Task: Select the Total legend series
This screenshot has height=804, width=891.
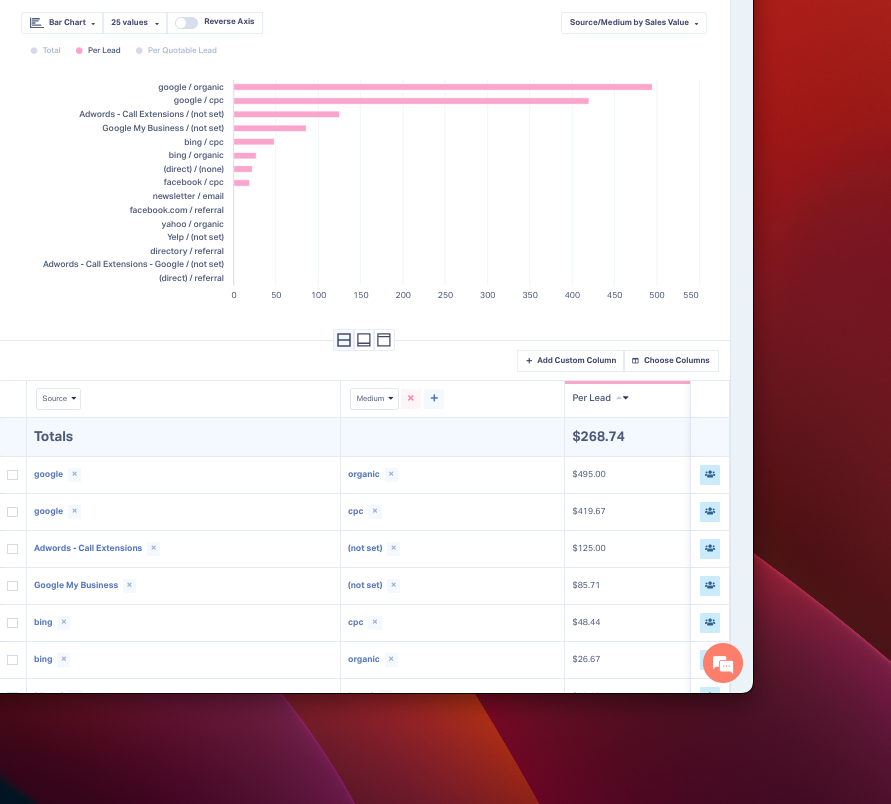Action: [45, 51]
